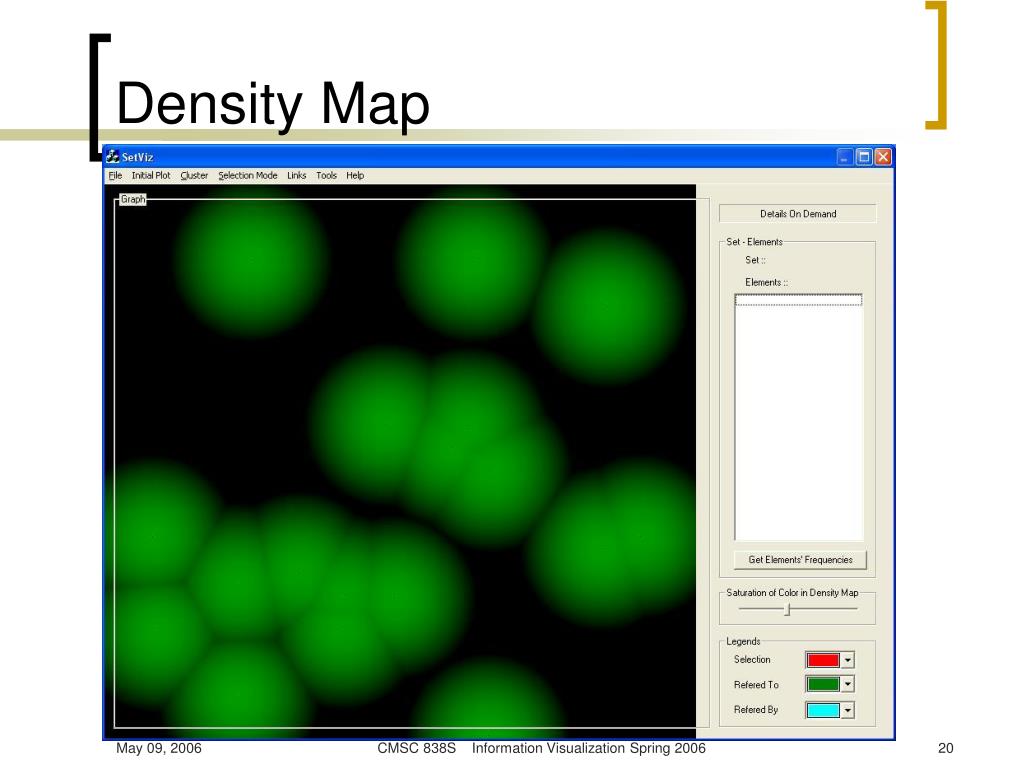The image size is (1024, 768).
Task: Click the 'Selection' legend label
Action: [x=752, y=660]
